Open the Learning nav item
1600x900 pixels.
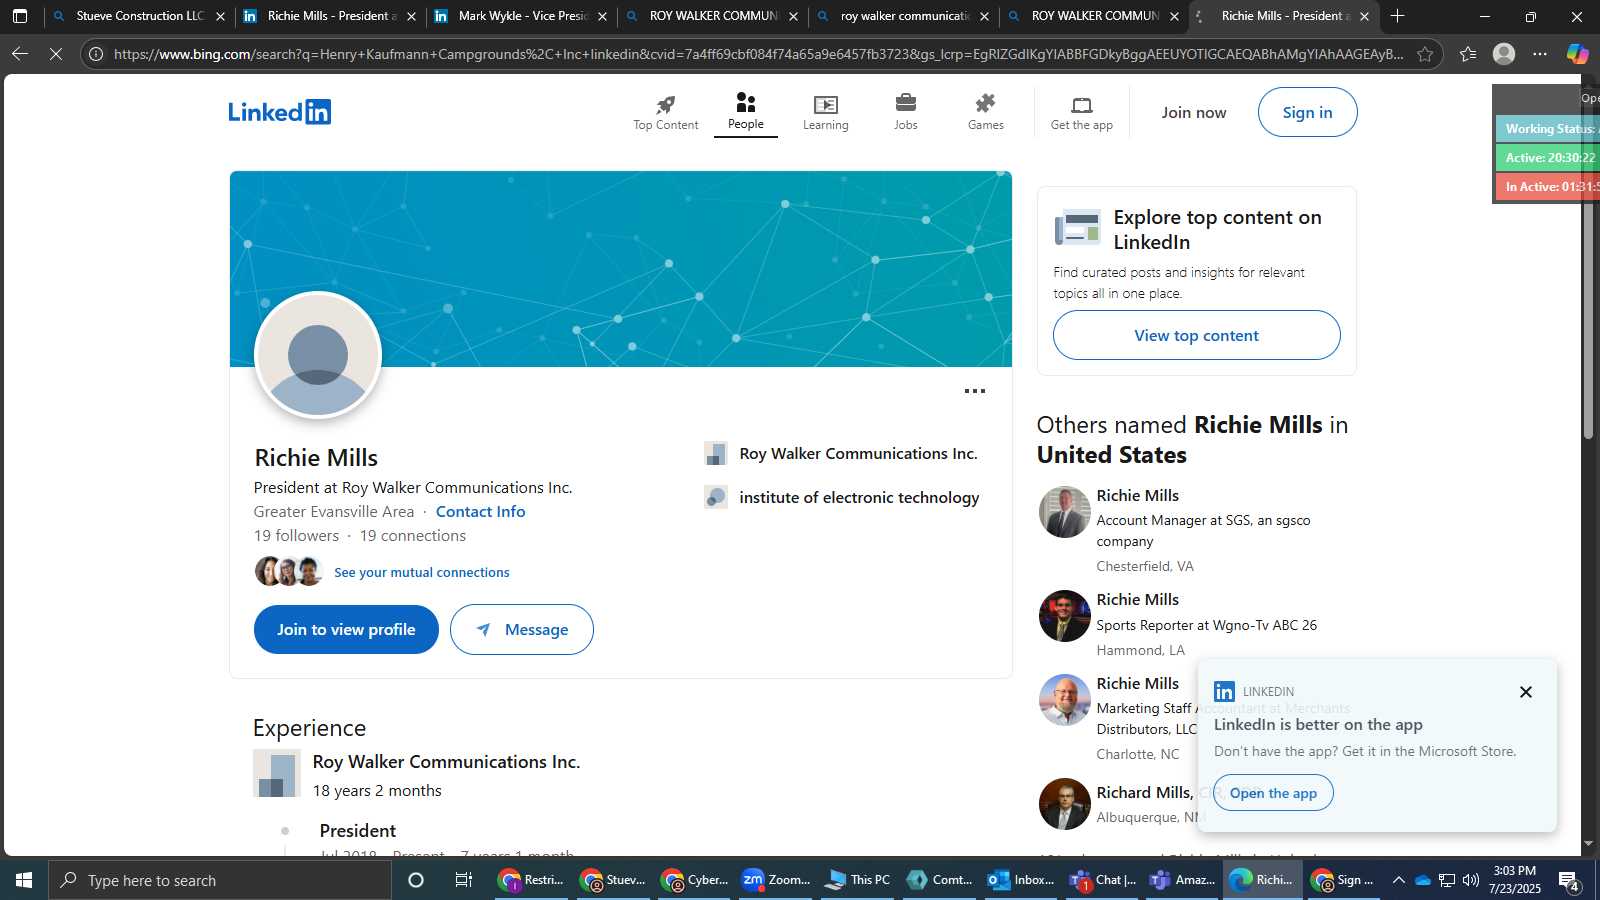click(x=825, y=112)
